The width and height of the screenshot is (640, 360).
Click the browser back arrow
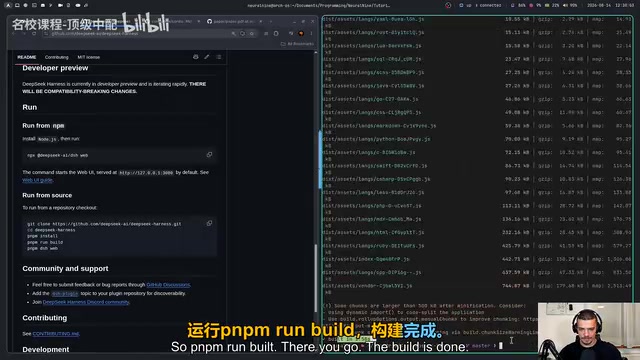tap(14, 33)
